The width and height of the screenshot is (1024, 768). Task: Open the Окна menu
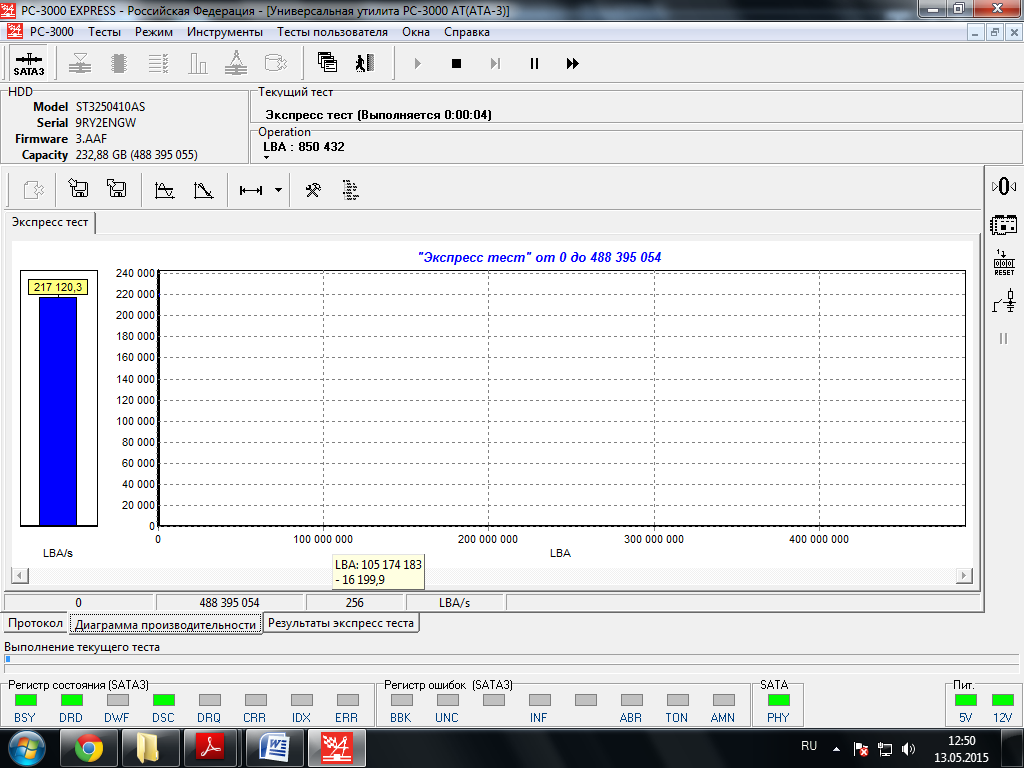(416, 32)
